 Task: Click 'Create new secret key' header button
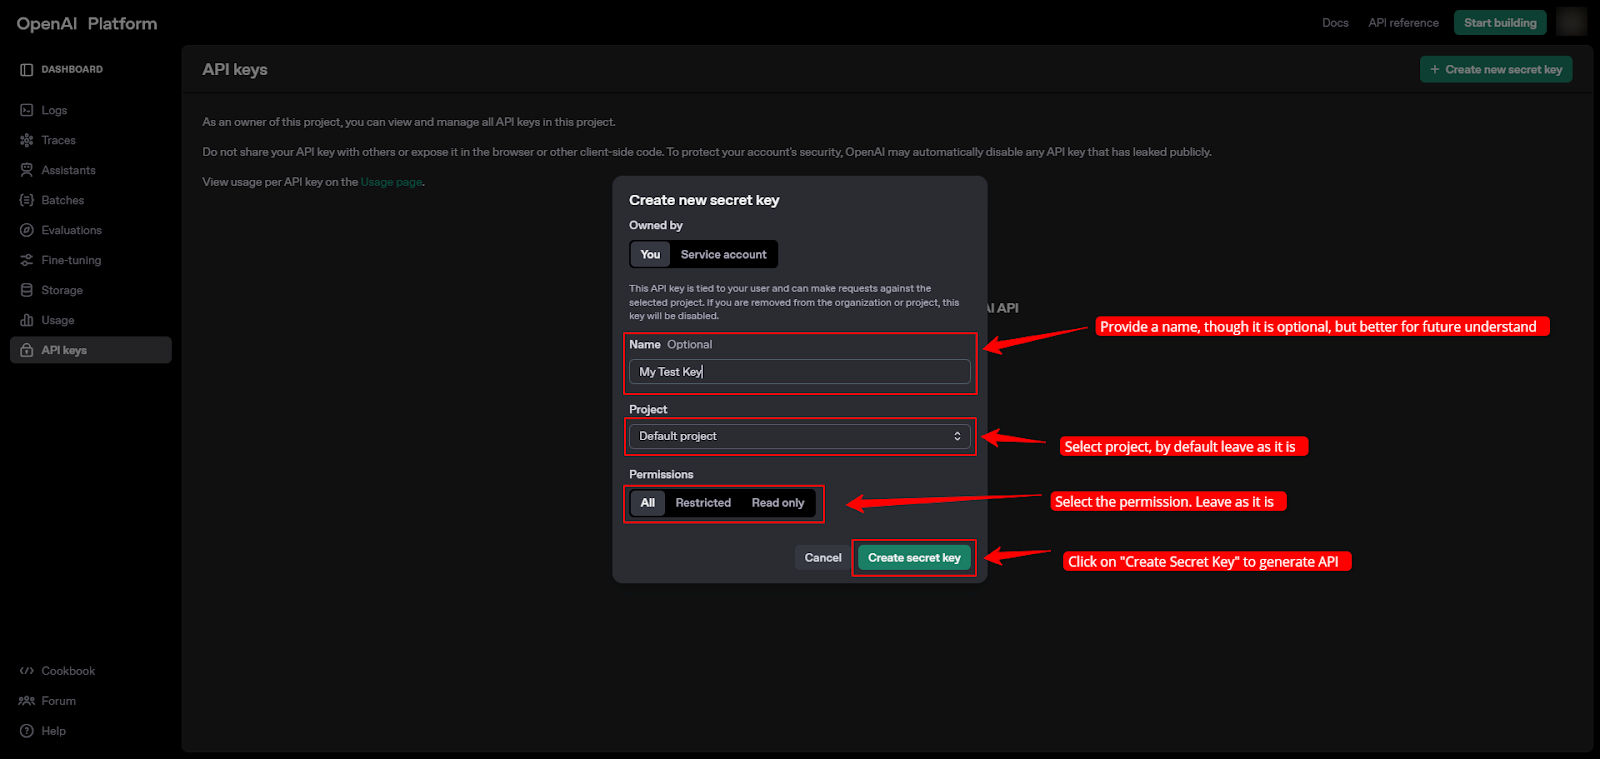coord(1496,69)
